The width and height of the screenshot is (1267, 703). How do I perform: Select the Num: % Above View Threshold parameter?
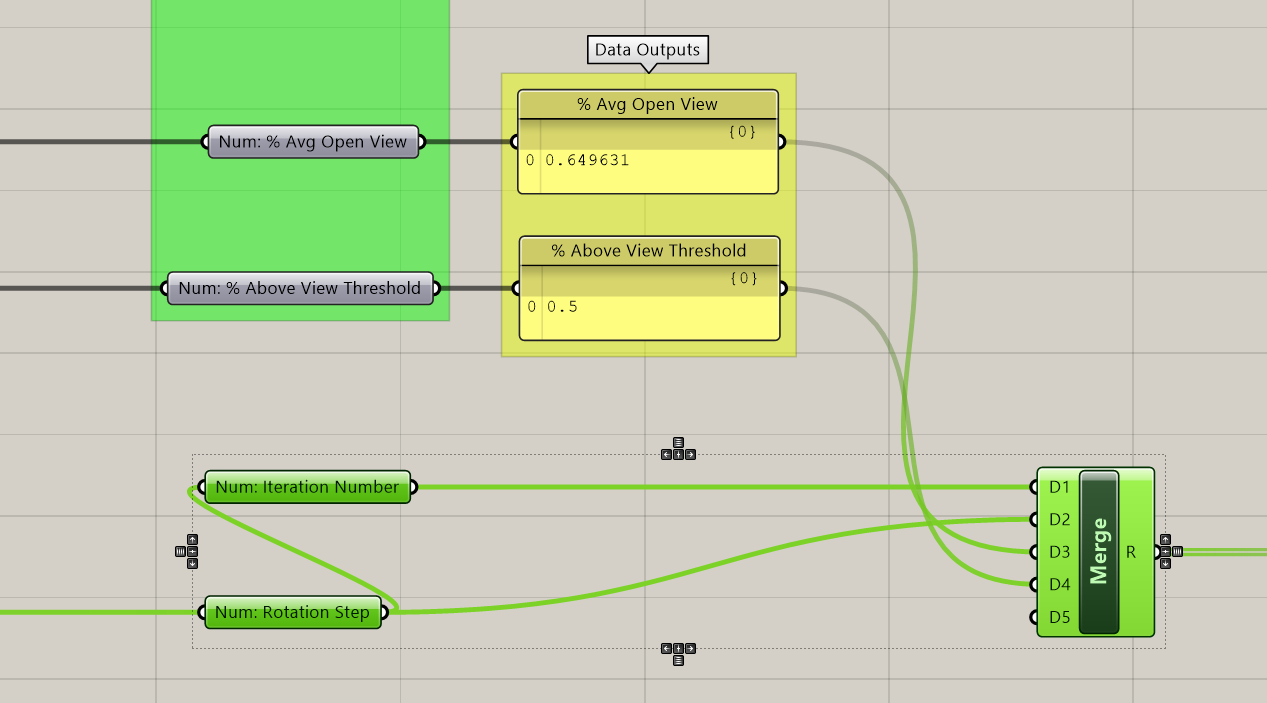click(300, 288)
